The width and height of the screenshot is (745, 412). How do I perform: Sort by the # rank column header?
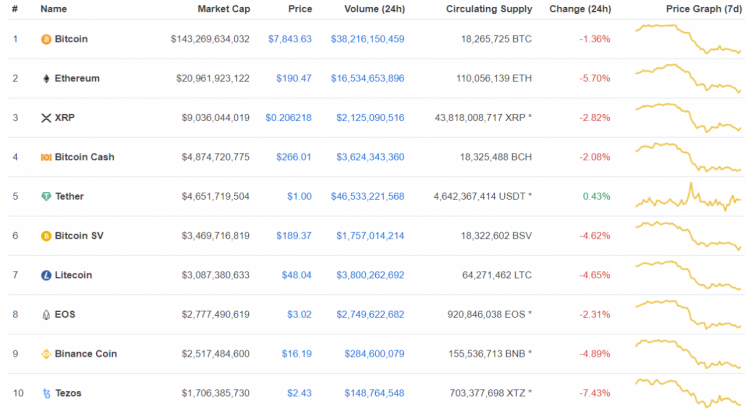tap(15, 9)
